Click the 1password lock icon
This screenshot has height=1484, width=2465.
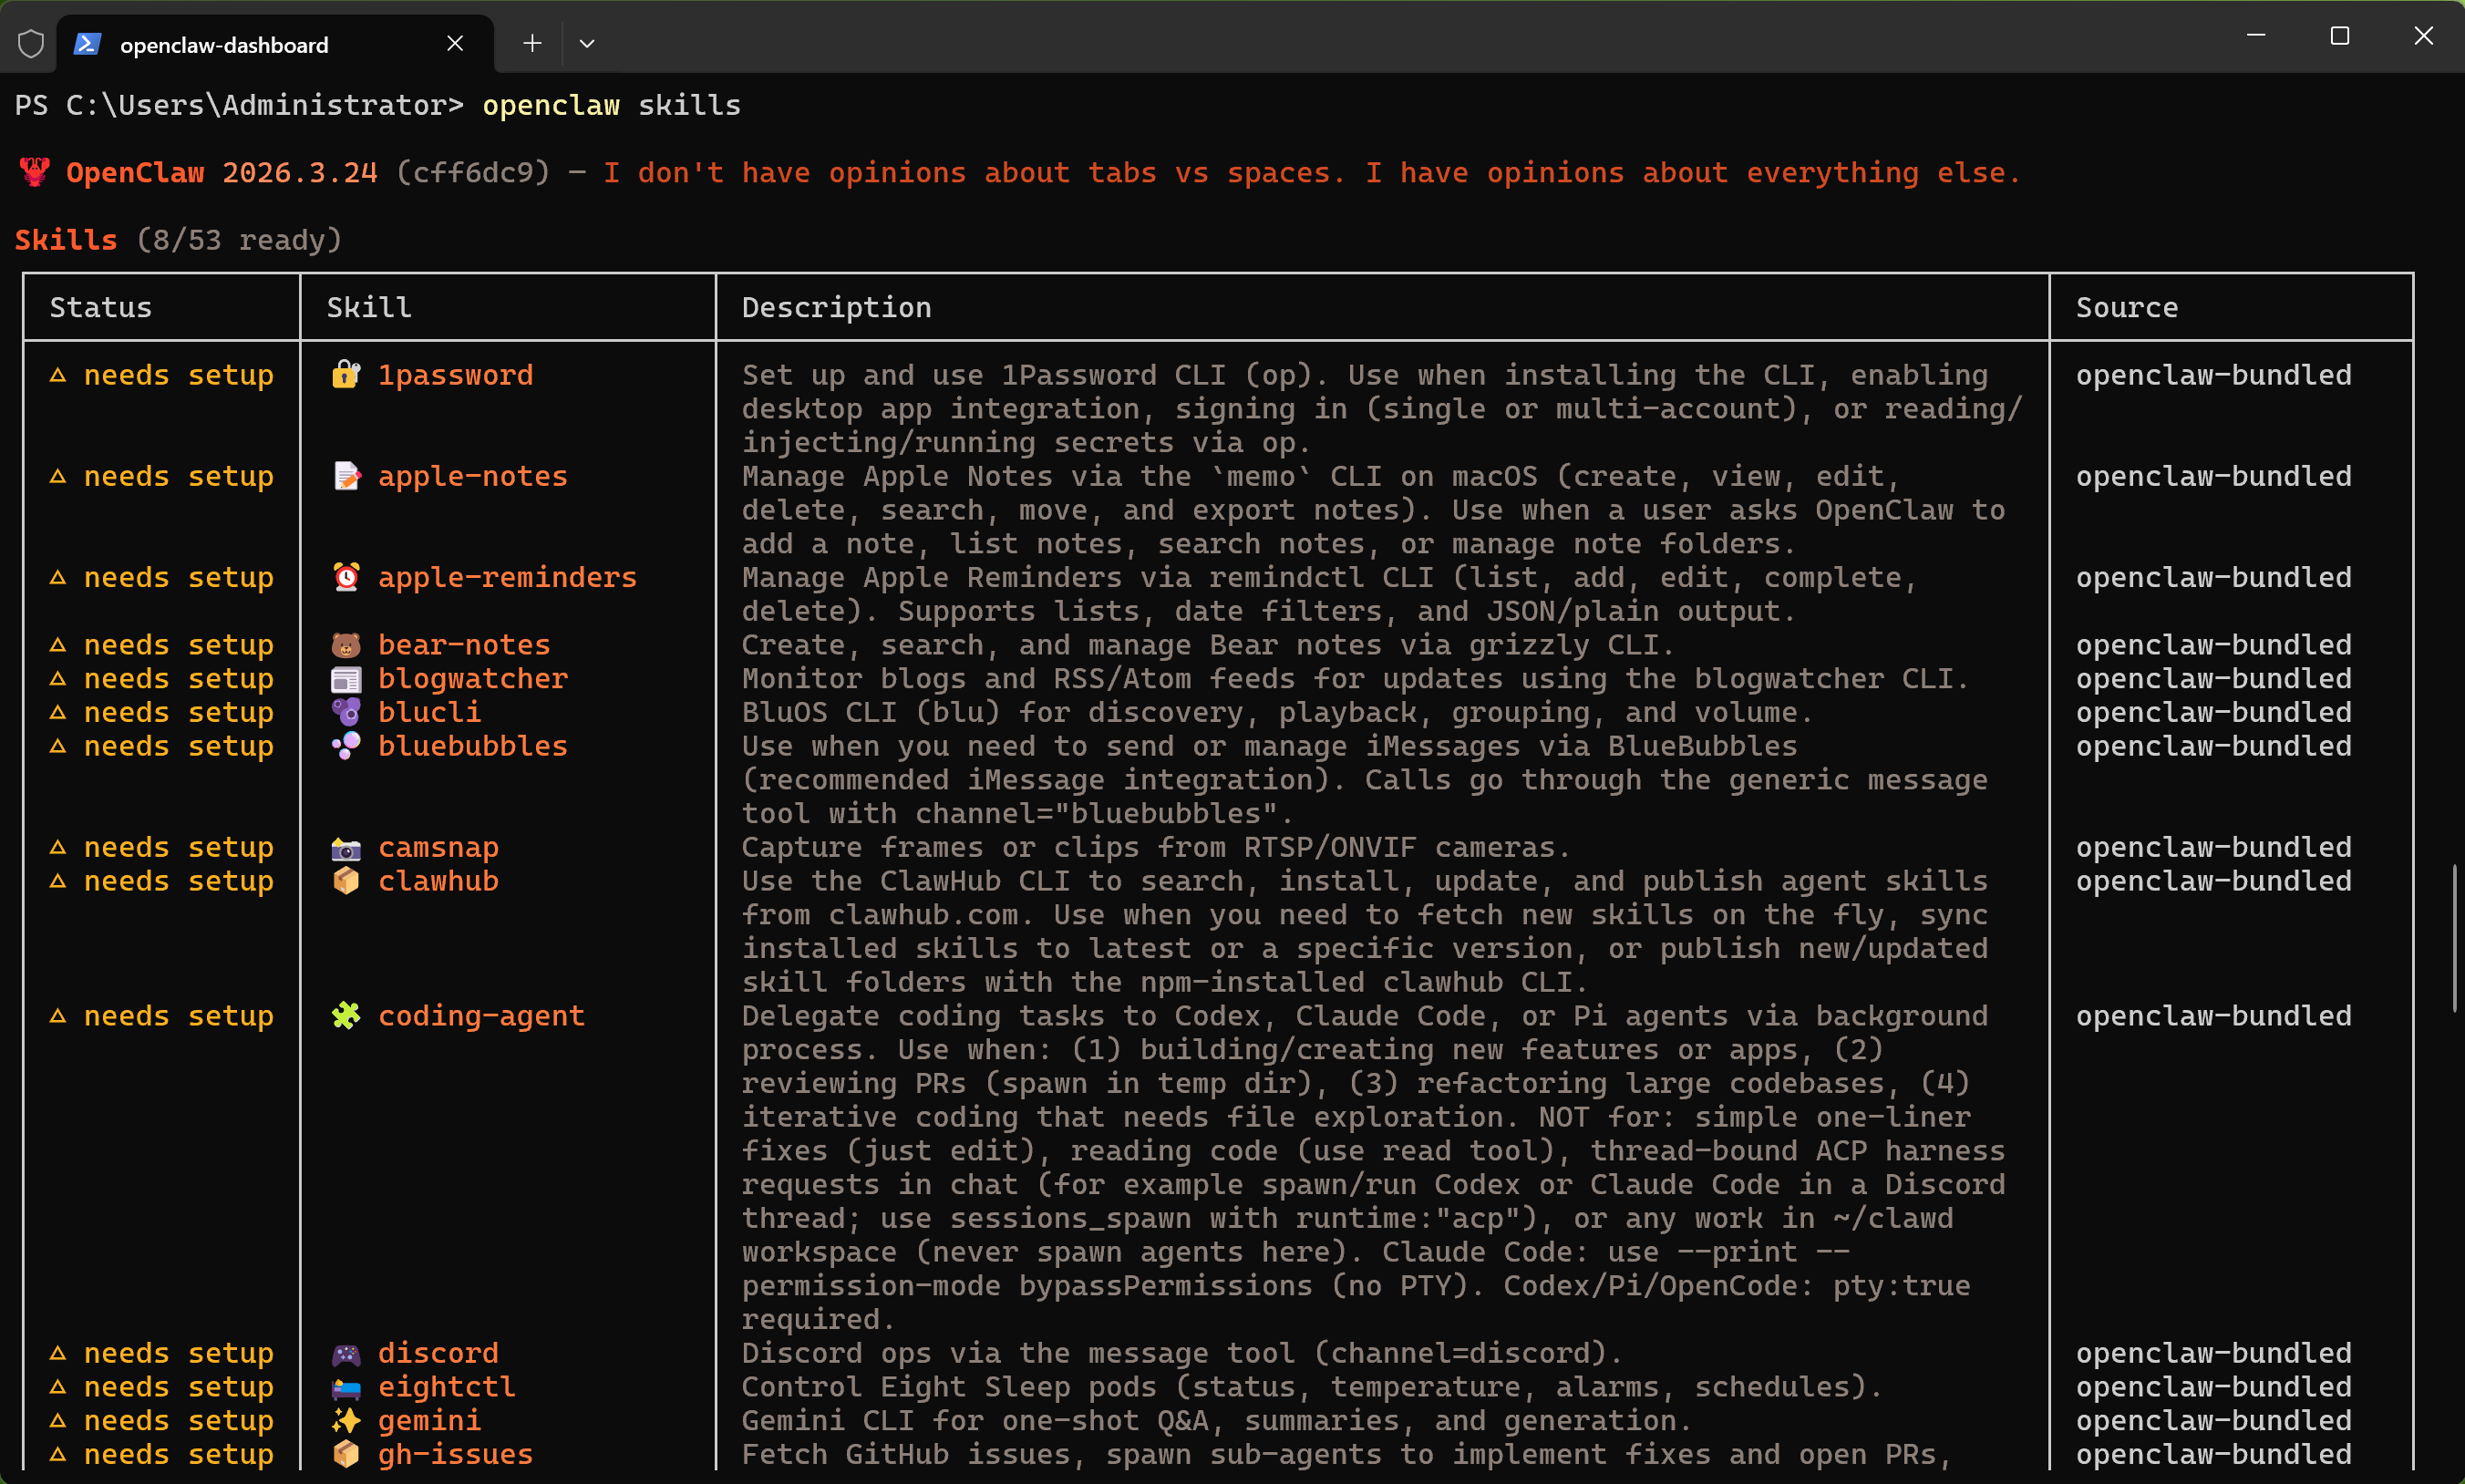point(346,375)
